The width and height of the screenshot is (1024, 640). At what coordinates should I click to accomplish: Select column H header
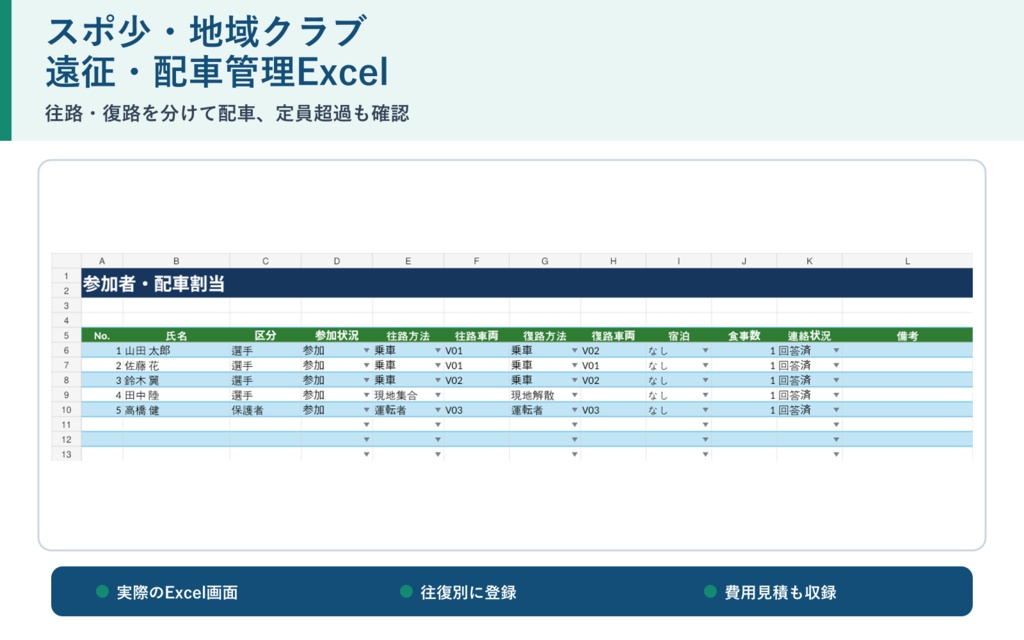point(613,261)
